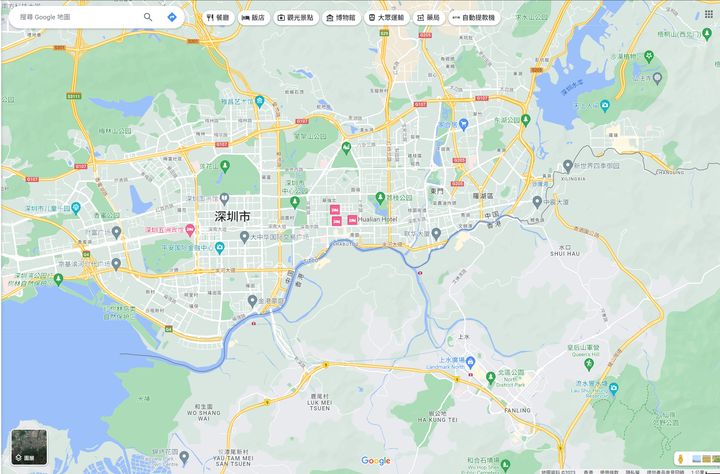
Task: Click the FANLING place label
Action: [x=517, y=410]
